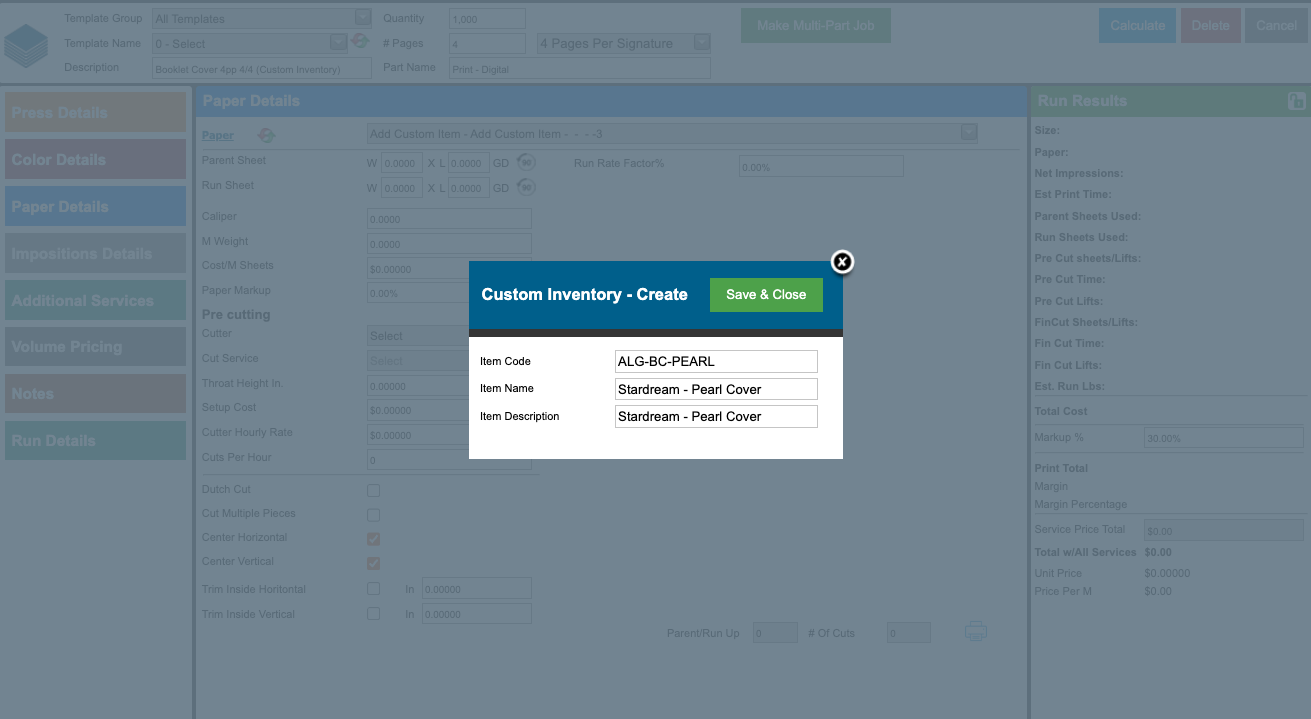Screen dimensions: 1311x719
Task: Switch to Impositions Details tab
Action: coord(95,253)
